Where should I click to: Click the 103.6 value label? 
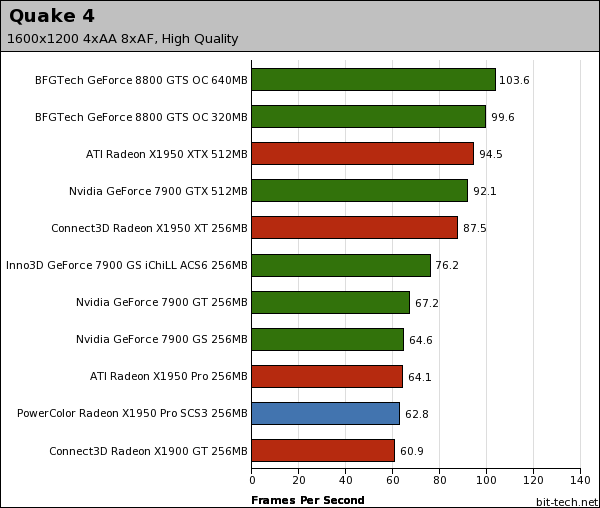(x=514, y=80)
